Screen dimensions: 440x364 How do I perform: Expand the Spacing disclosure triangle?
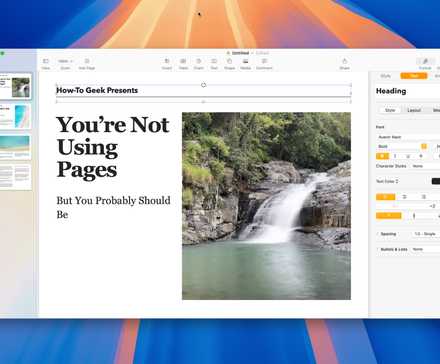pos(378,234)
